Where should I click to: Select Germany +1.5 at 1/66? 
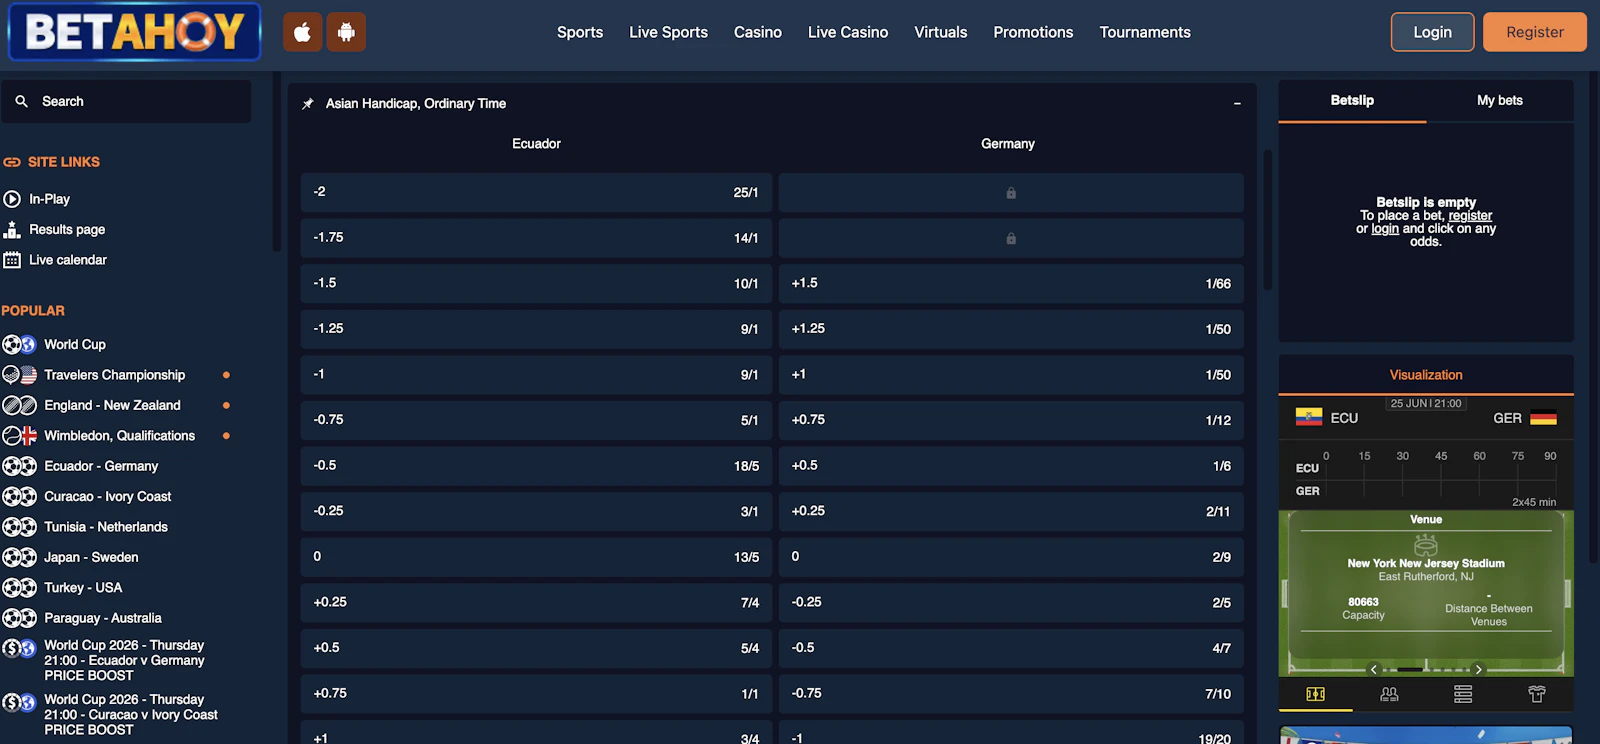1011,284
